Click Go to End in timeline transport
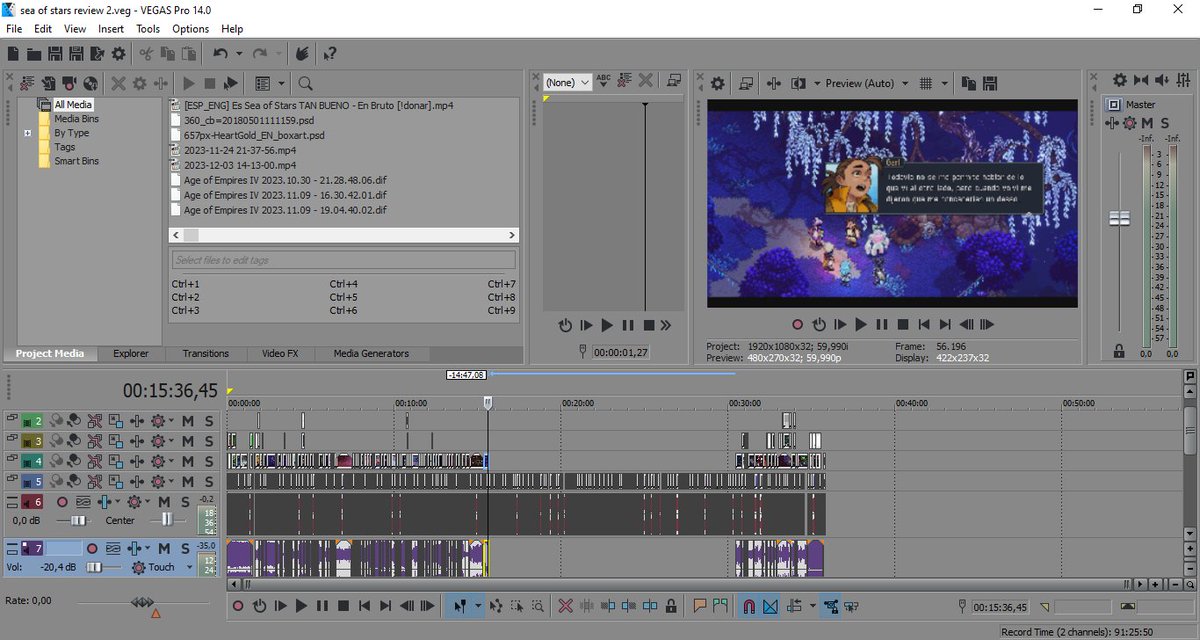Screen dimensions: 1200x640 click(386, 606)
